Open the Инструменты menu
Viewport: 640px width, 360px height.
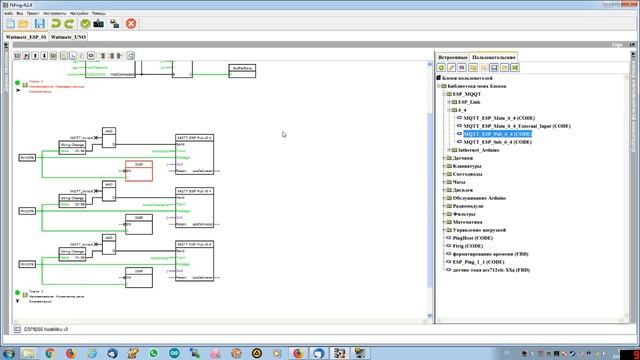coord(54,13)
